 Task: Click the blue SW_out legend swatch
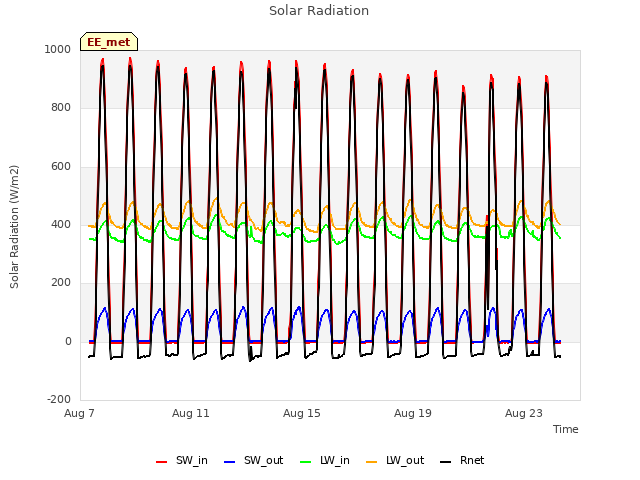point(230,462)
